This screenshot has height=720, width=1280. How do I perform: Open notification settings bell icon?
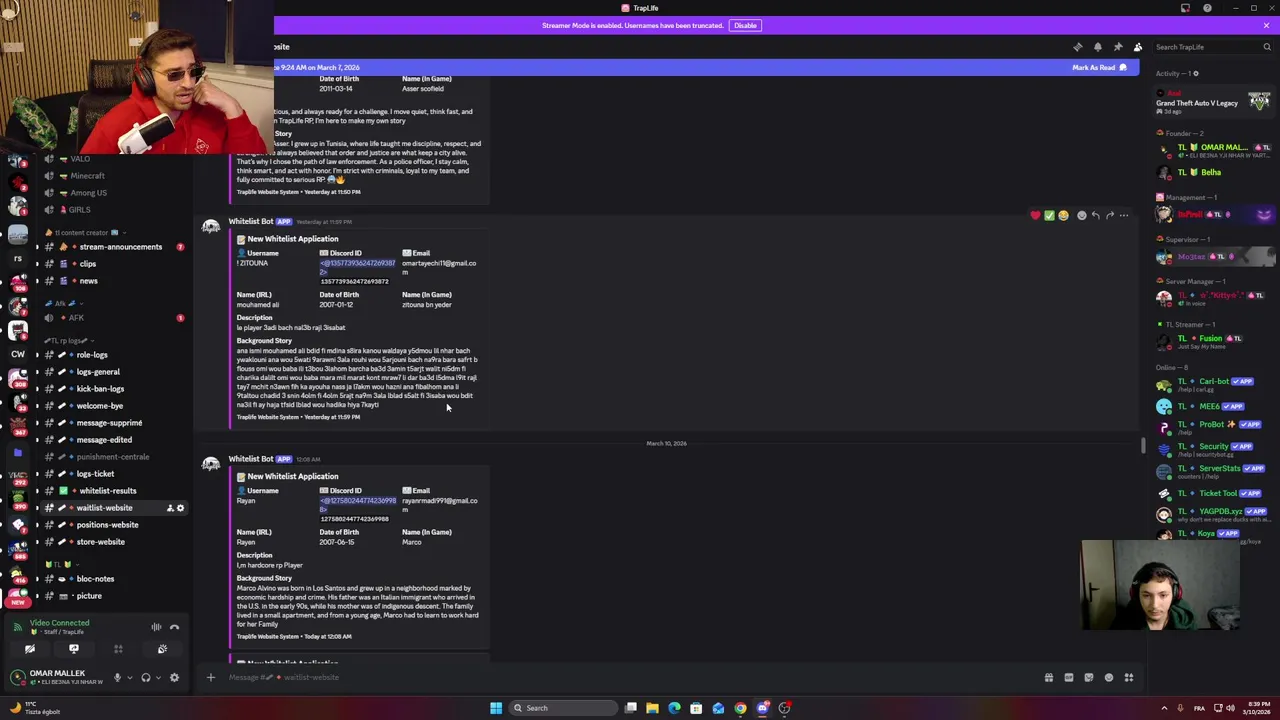pos(1097,47)
